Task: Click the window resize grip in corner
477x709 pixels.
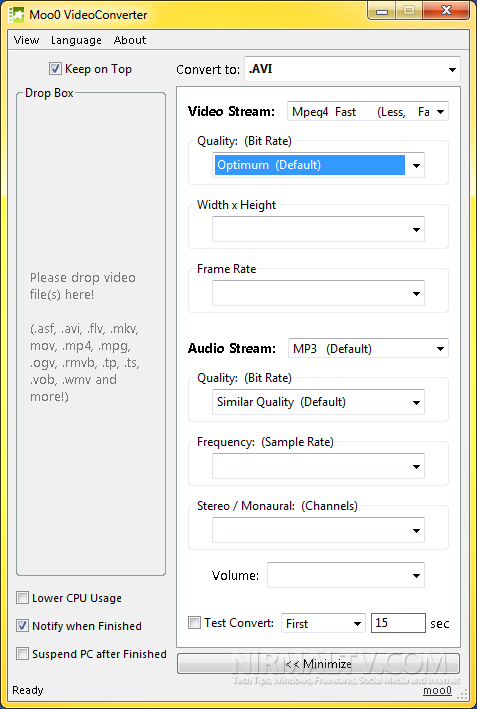Action: tap(462, 694)
